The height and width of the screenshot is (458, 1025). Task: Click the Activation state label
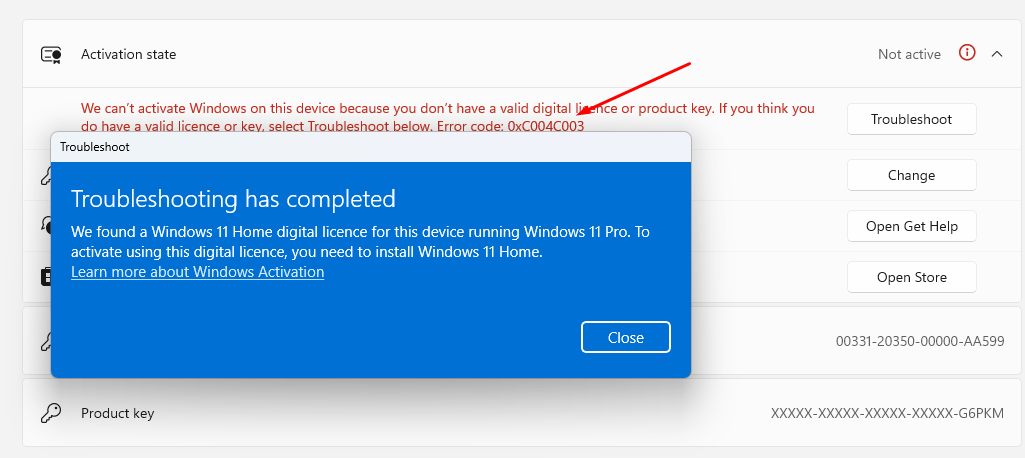pos(128,54)
